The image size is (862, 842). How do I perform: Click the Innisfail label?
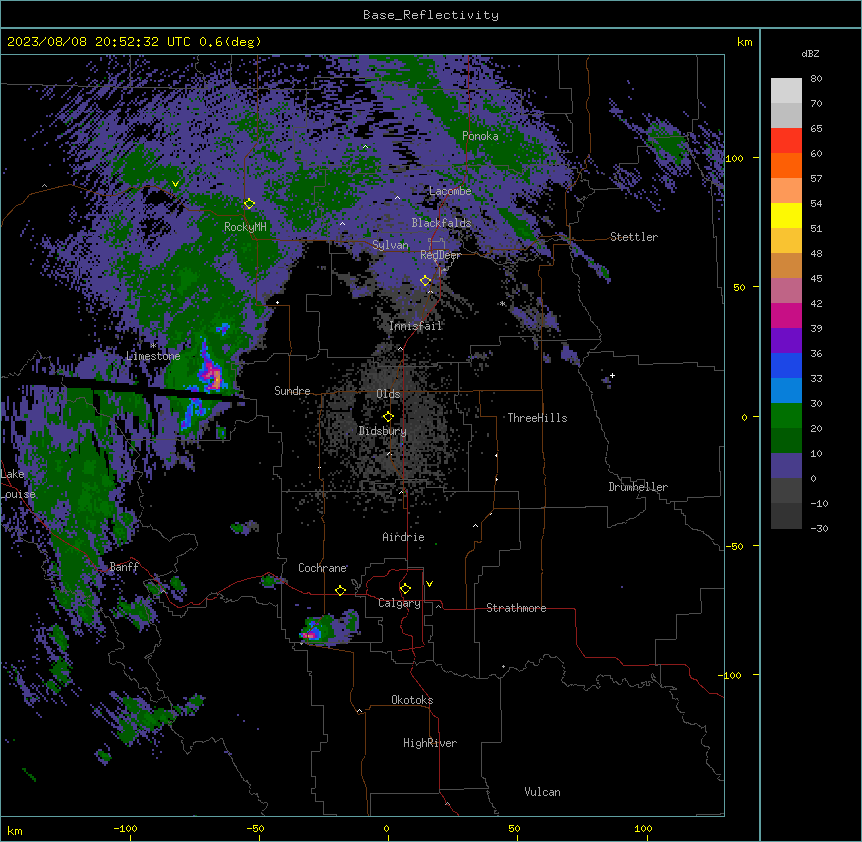coord(415,326)
